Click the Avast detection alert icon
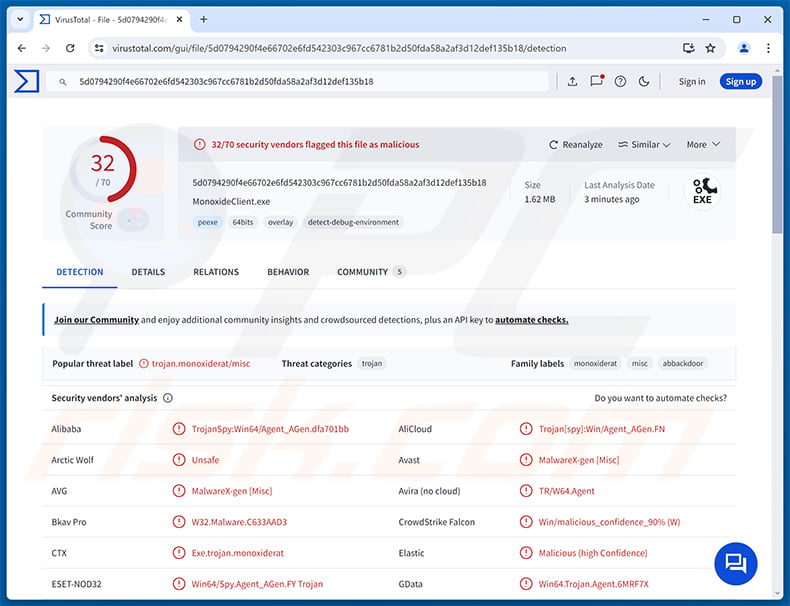790x606 pixels. (526, 460)
